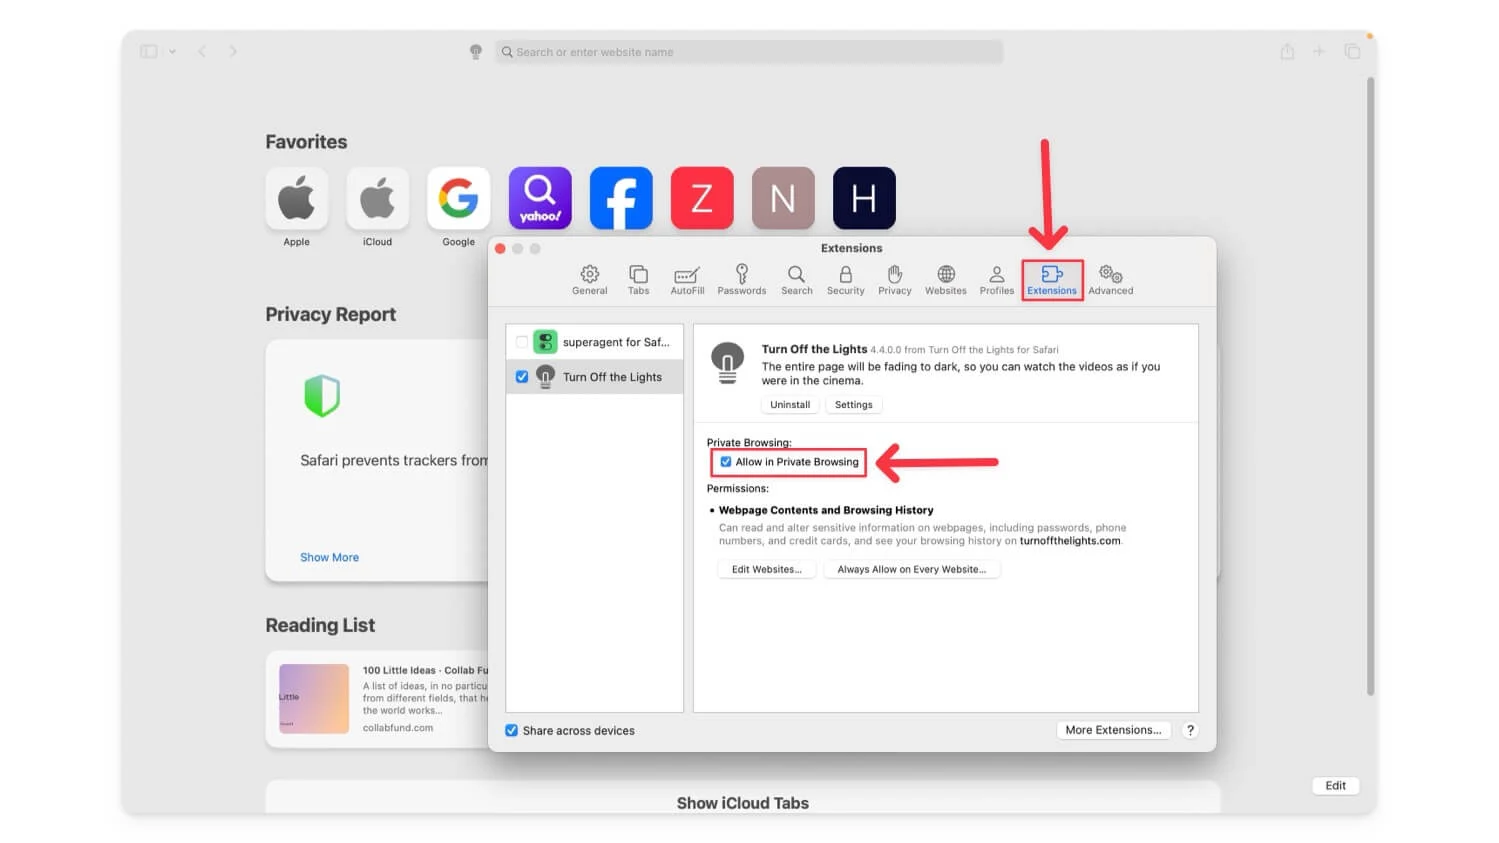
Task: Click the search or website address field
Action: pos(750,52)
